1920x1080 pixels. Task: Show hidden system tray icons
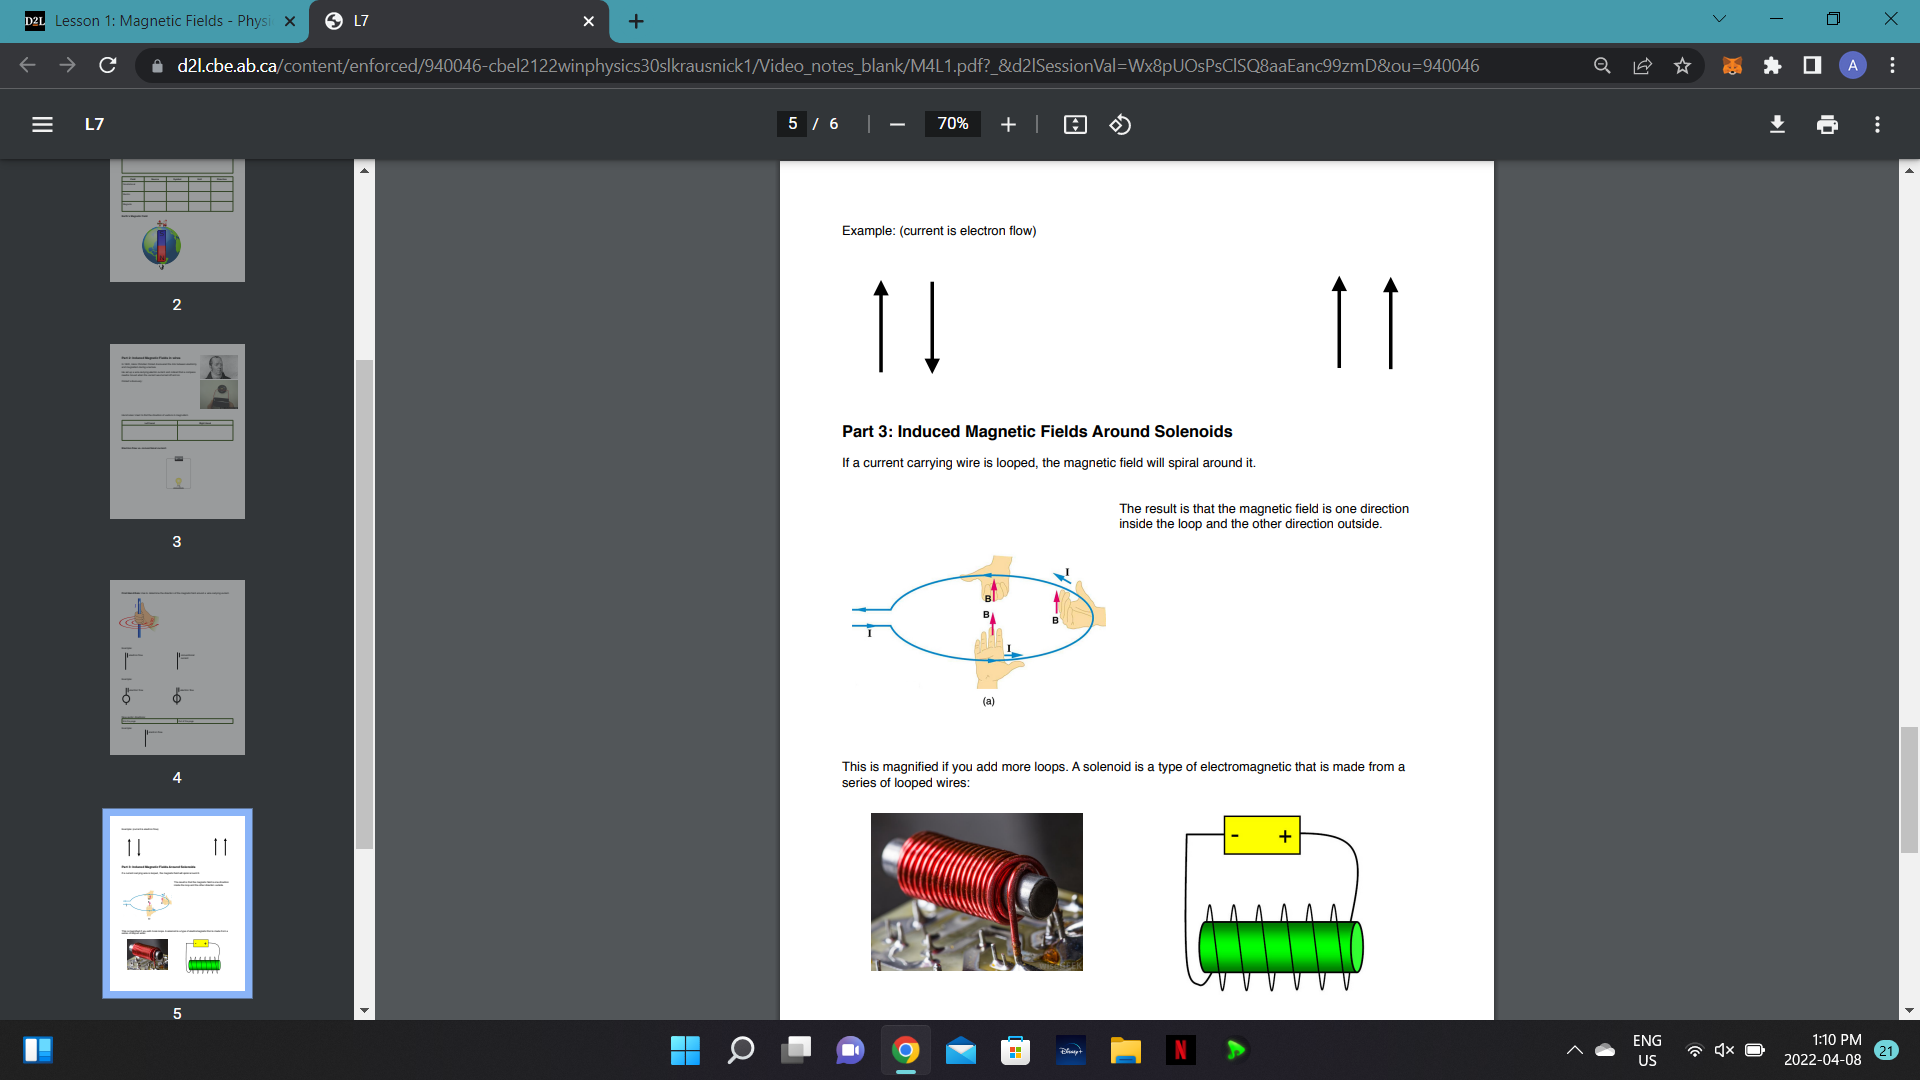pos(1574,1050)
